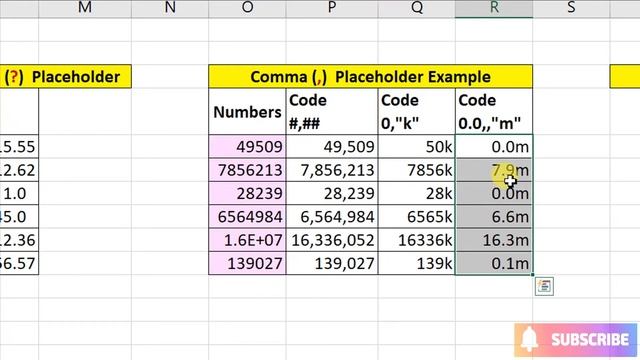The image size is (640, 360).
Task: Select cell showing 28k
Action: tap(417, 193)
